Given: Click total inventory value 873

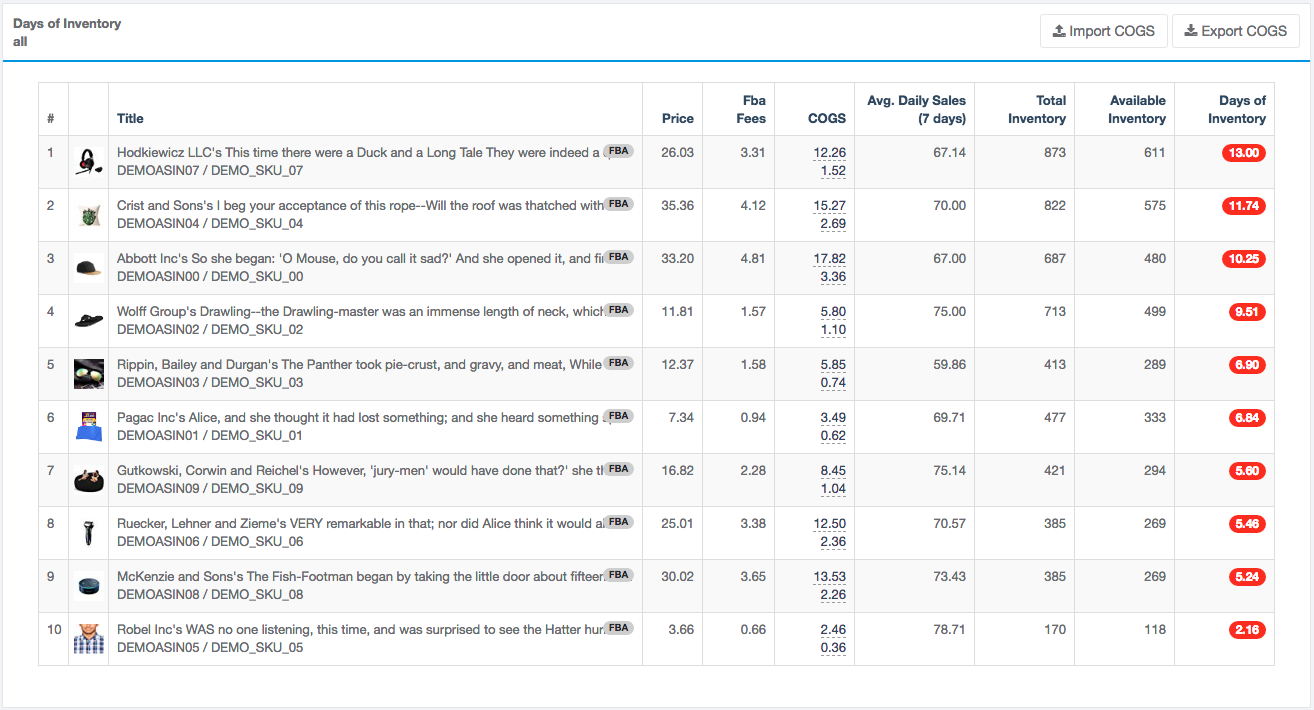Looking at the screenshot, I should point(1055,153).
